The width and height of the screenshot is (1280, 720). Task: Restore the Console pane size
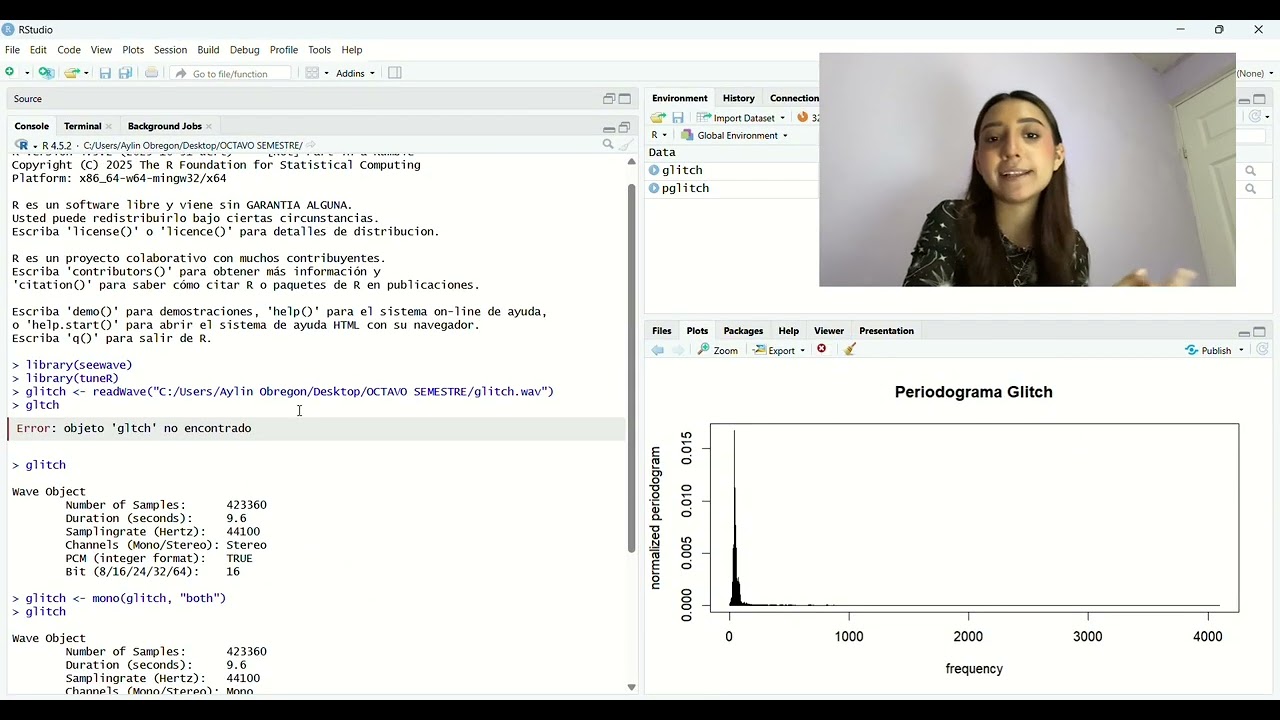(625, 127)
